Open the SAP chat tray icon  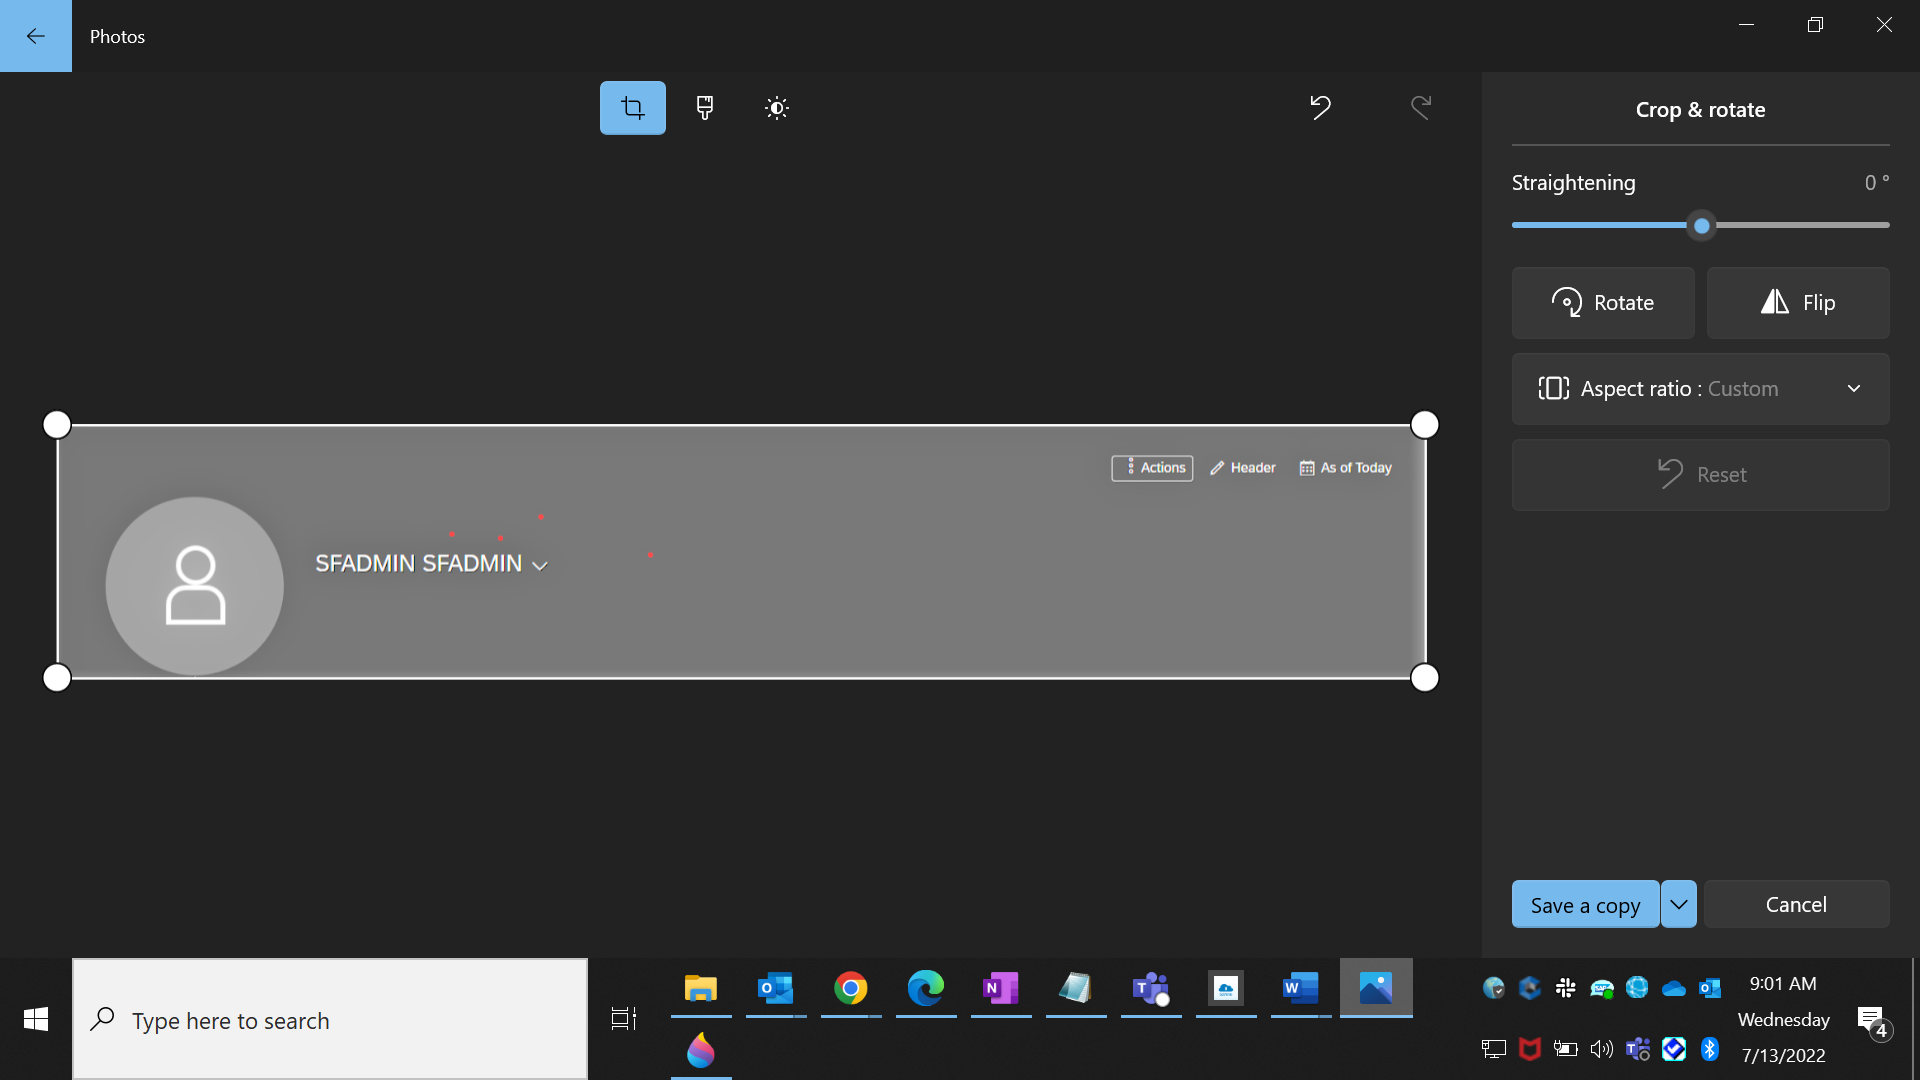click(1602, 988)
